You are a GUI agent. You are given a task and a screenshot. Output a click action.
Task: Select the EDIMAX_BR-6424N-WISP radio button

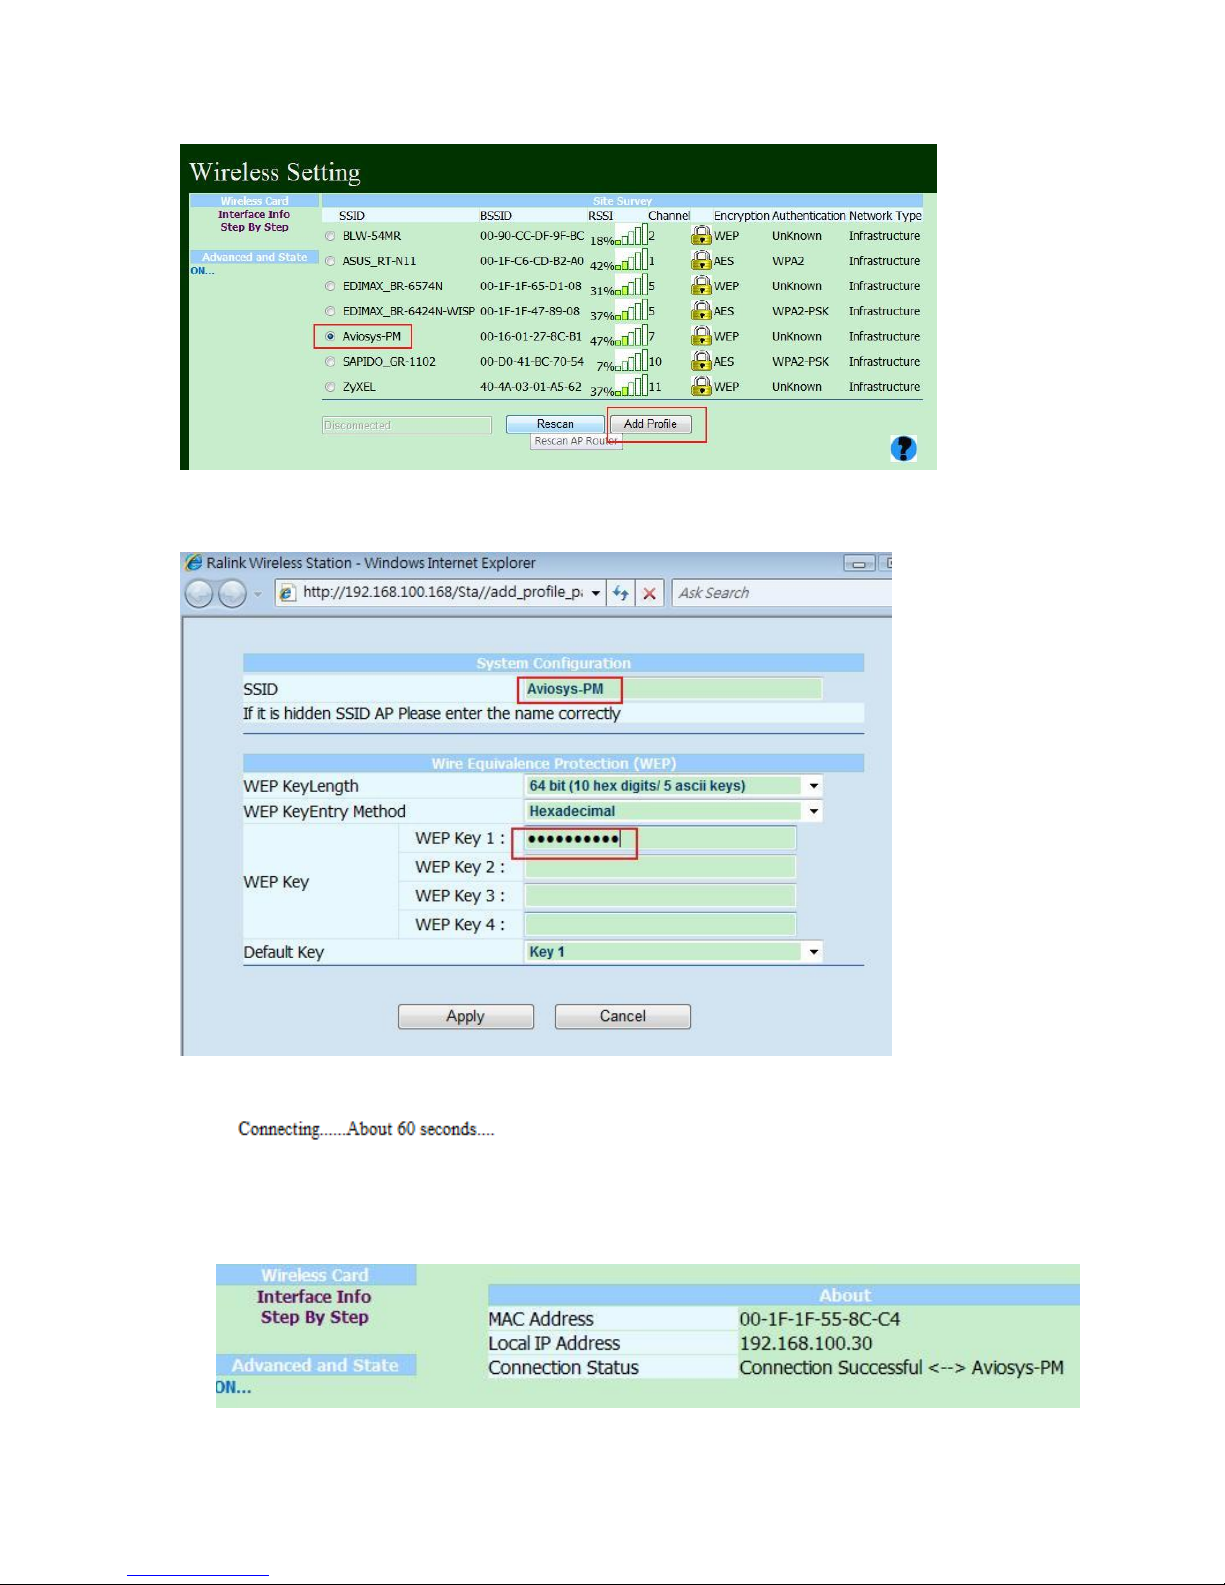pos(330,311)
